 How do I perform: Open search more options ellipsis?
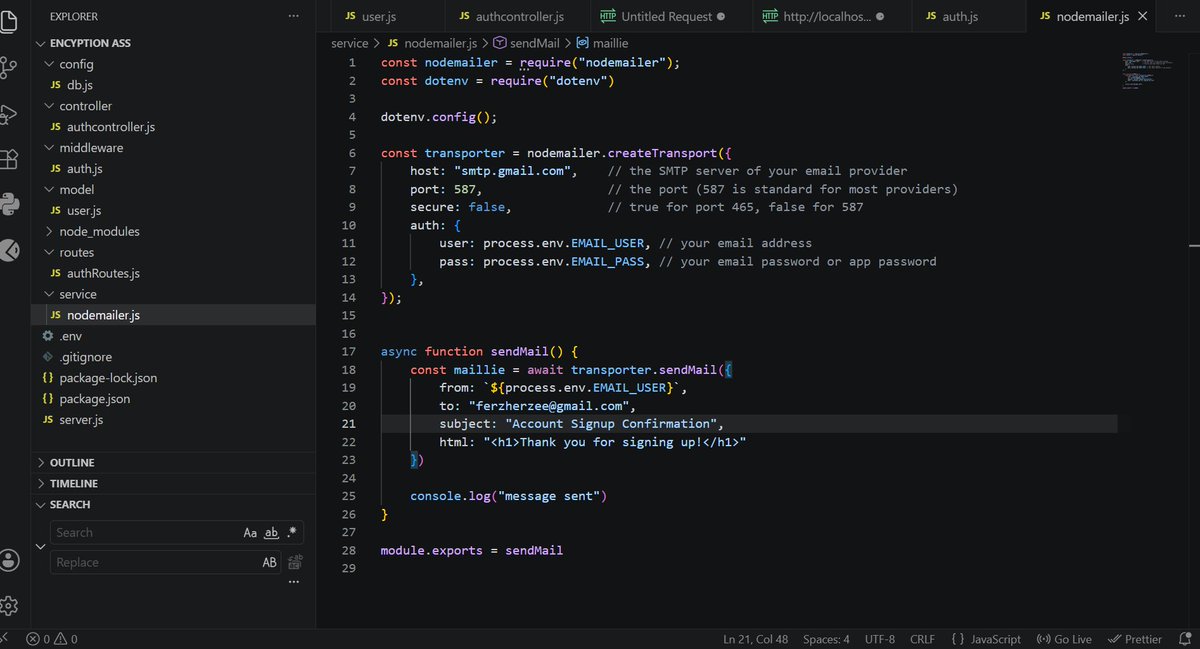293,582
